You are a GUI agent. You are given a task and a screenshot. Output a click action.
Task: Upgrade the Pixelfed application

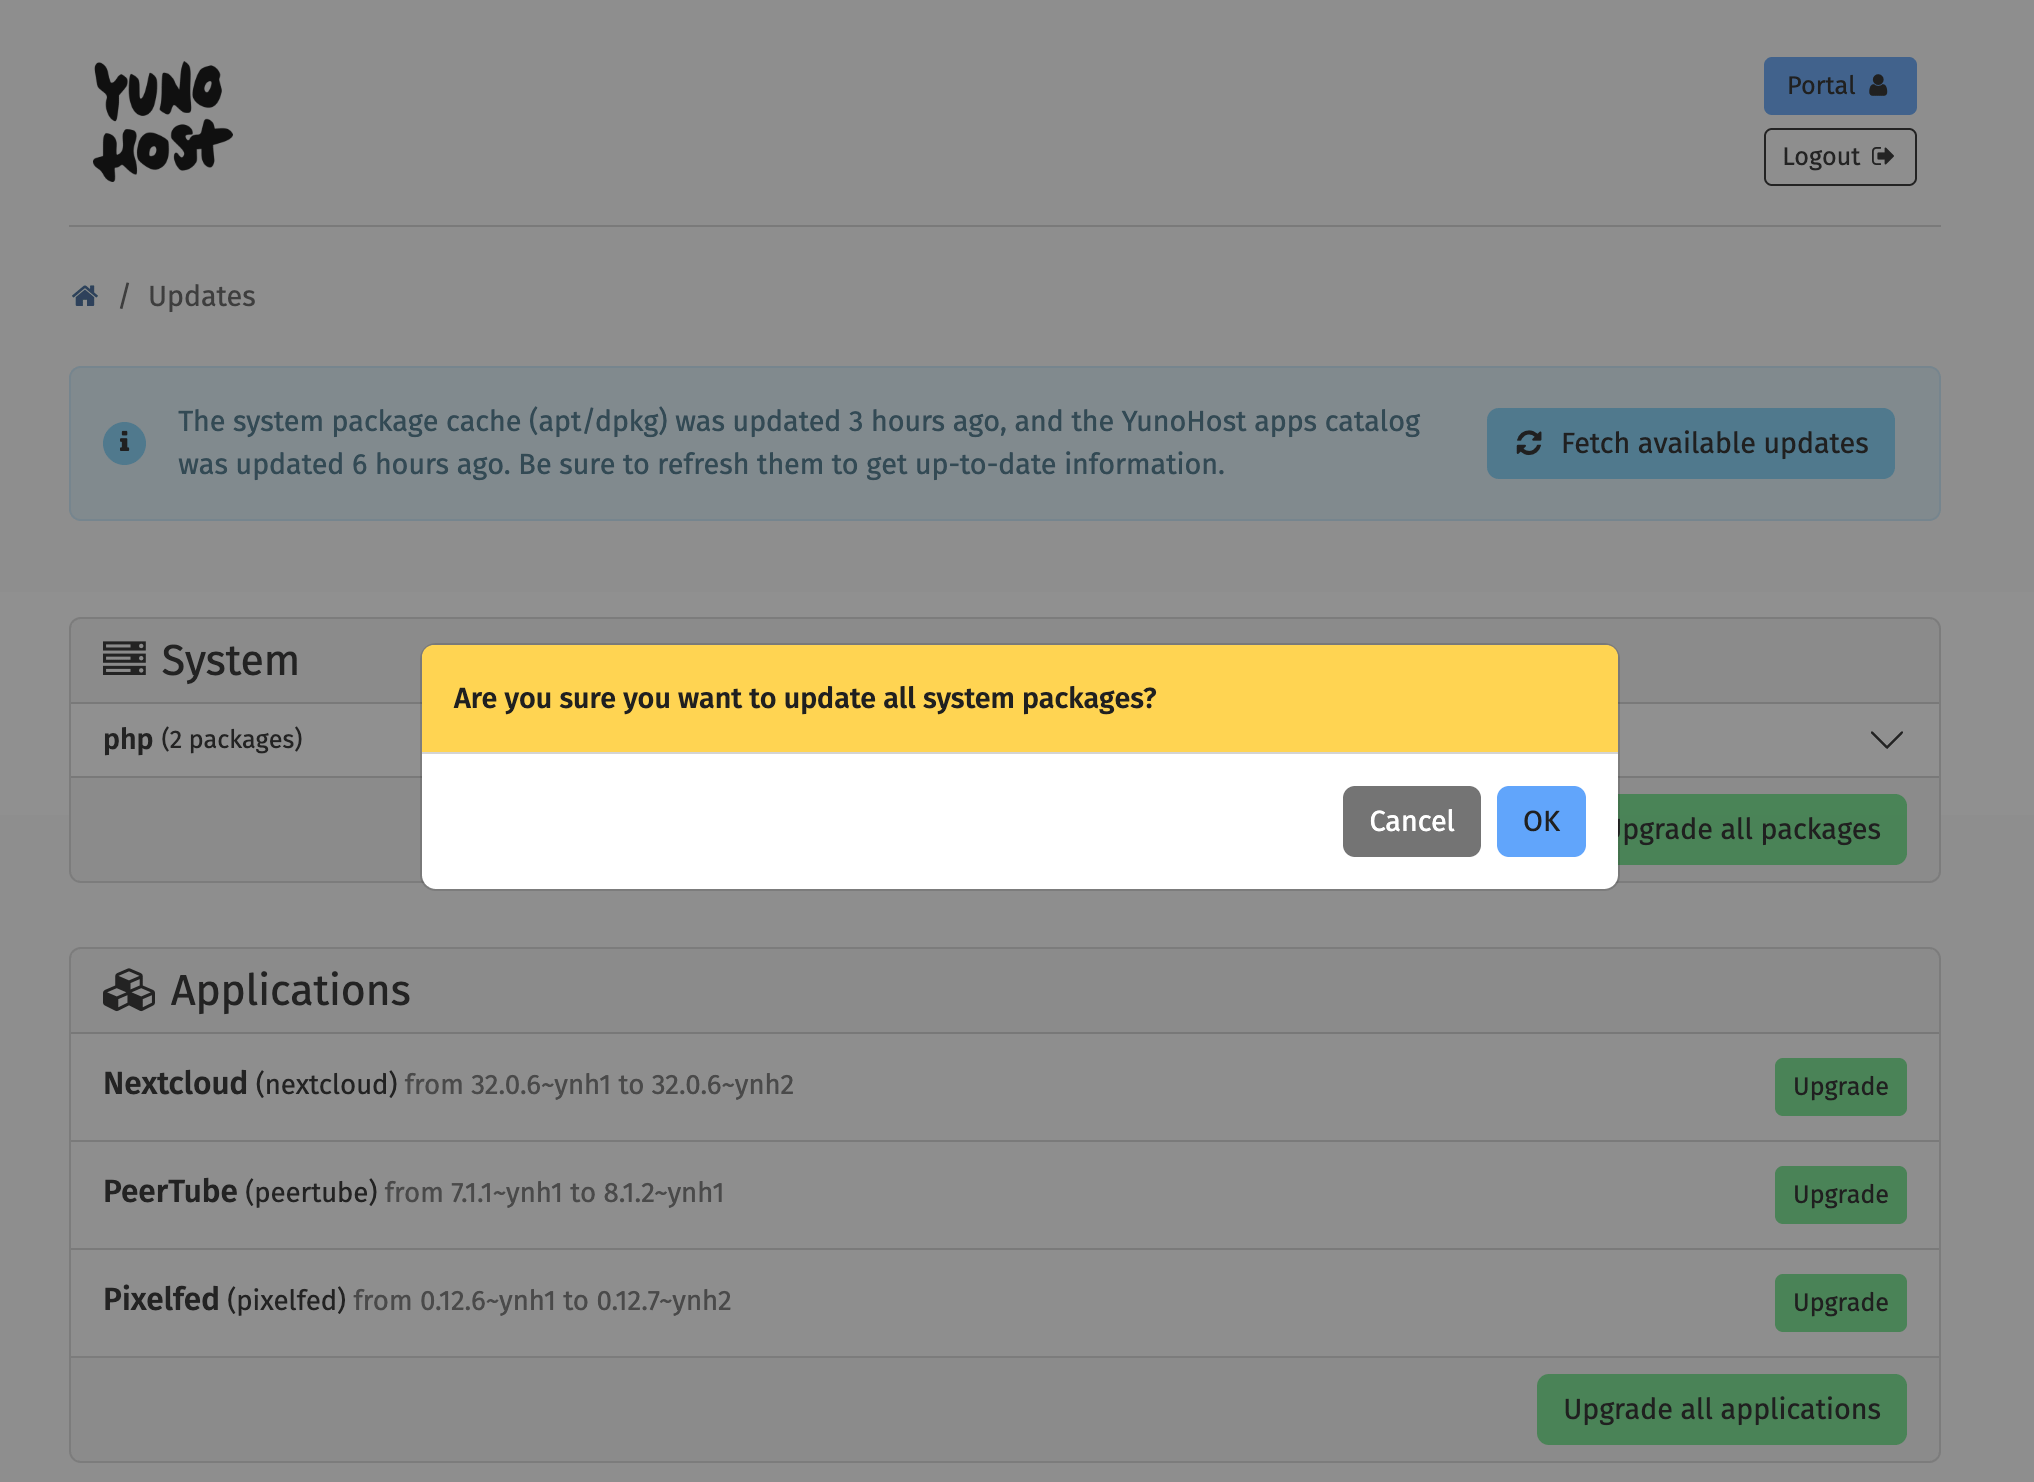[x=1840, y=1302]
